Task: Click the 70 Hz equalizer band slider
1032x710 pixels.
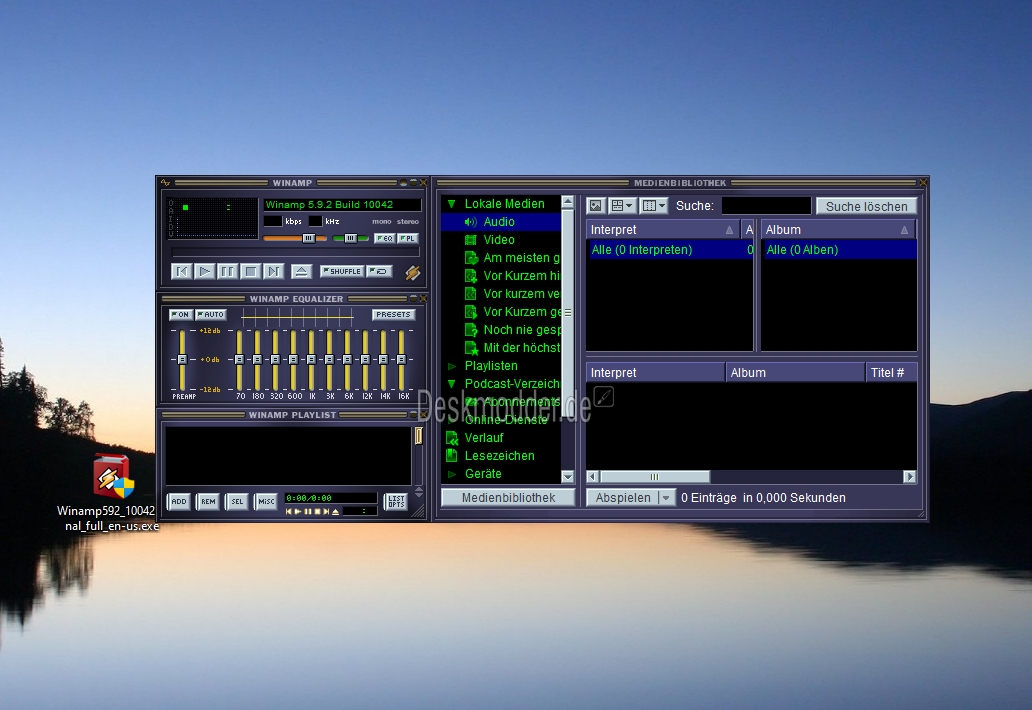Action: coord(240,360)
